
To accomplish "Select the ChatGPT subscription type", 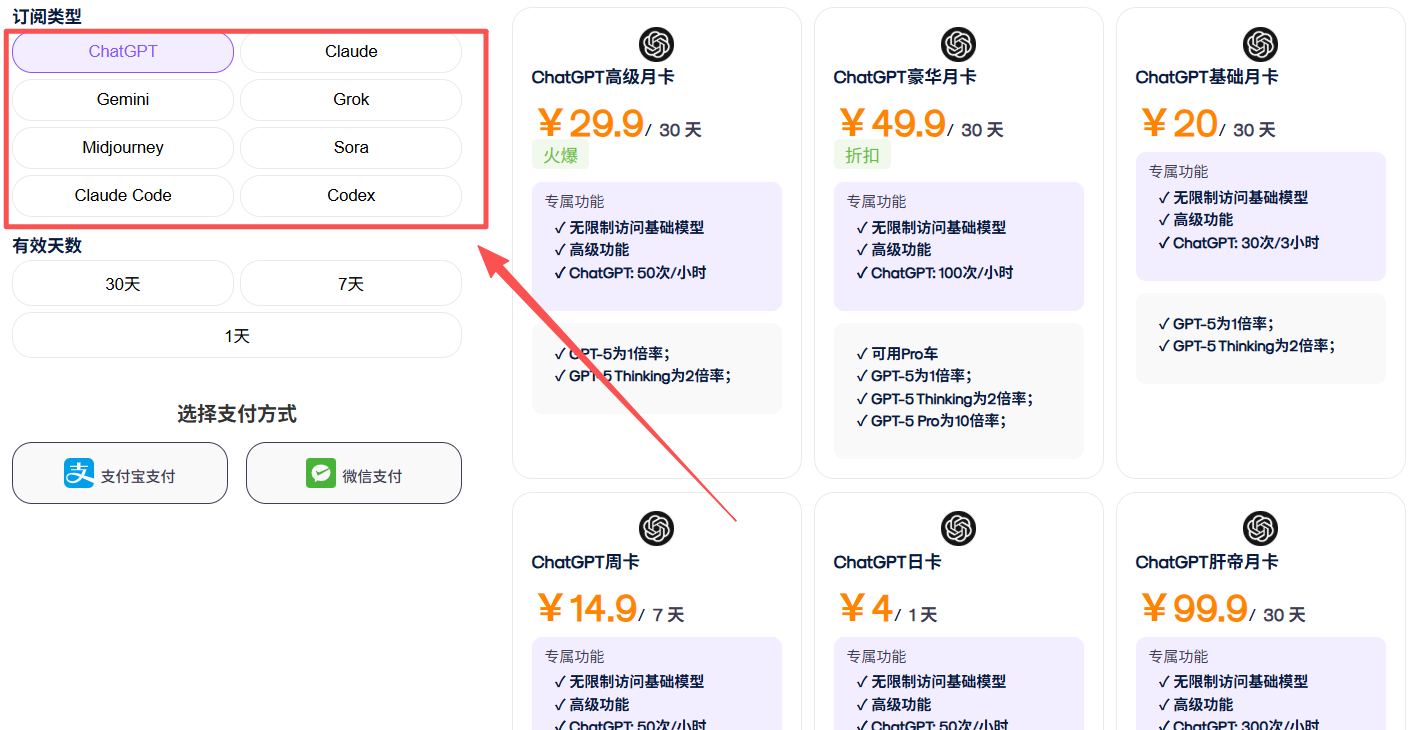I will tap(123, 52).
